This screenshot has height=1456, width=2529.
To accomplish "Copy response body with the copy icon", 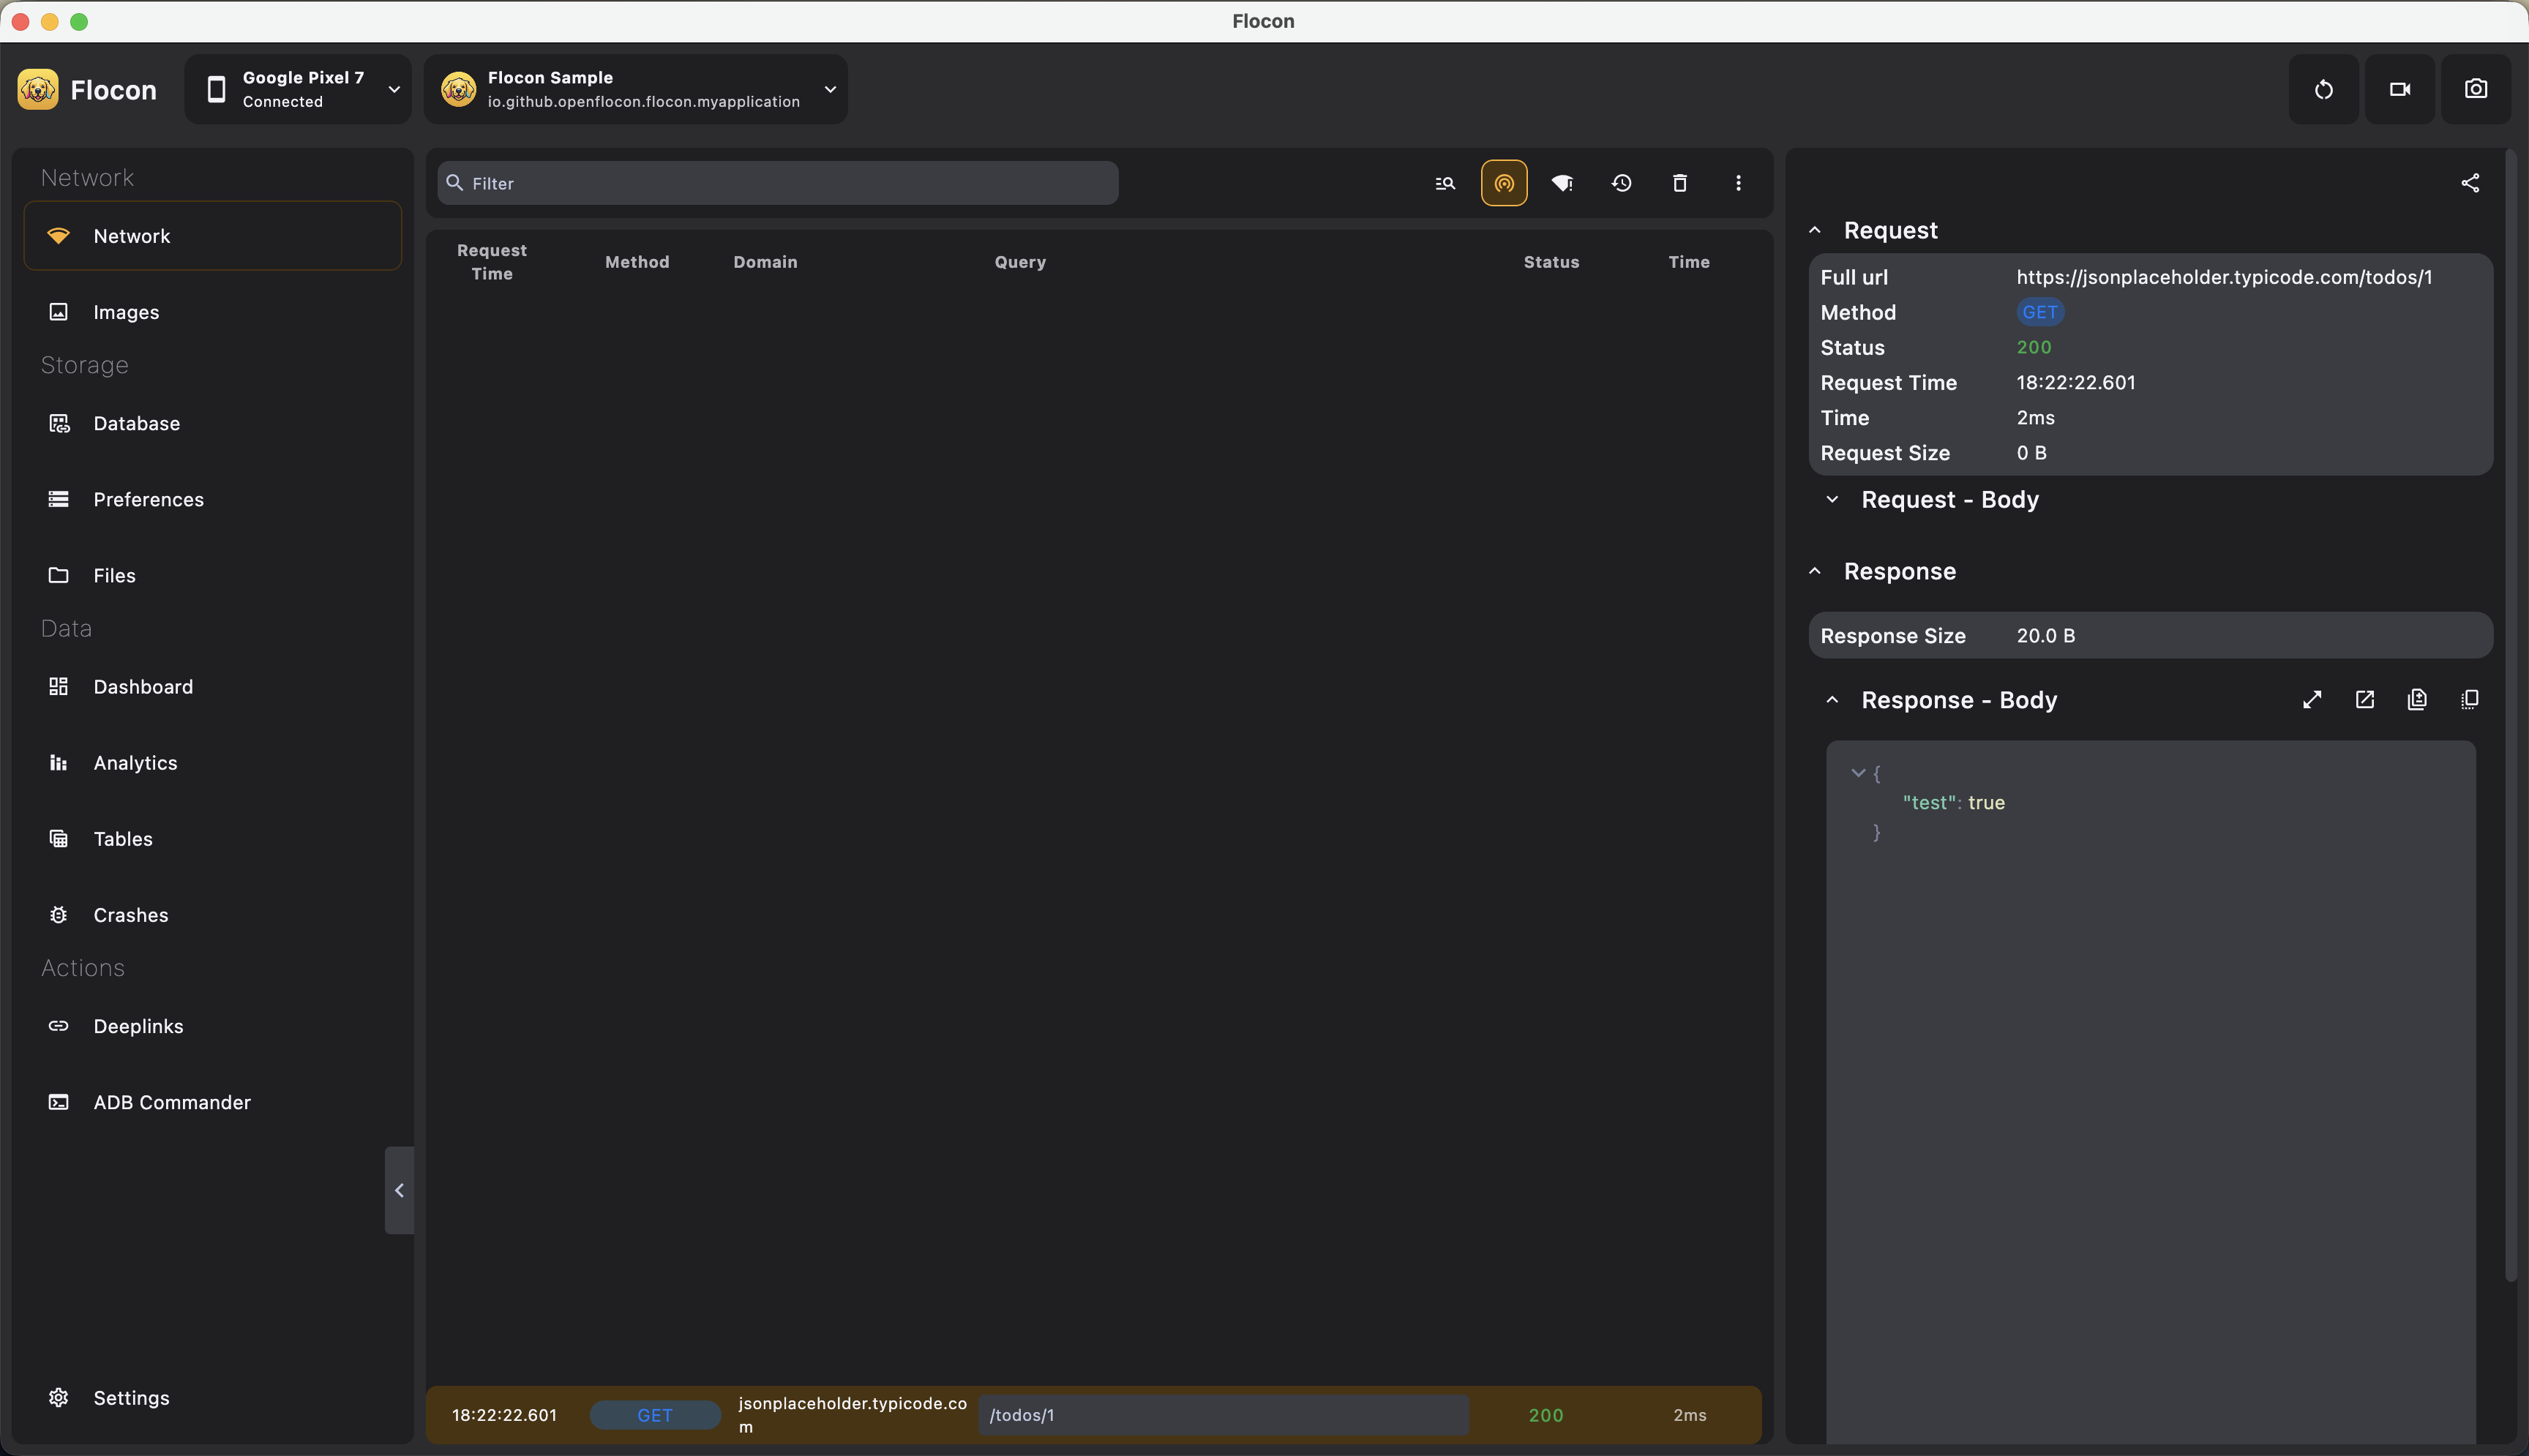I will 2470,700.
